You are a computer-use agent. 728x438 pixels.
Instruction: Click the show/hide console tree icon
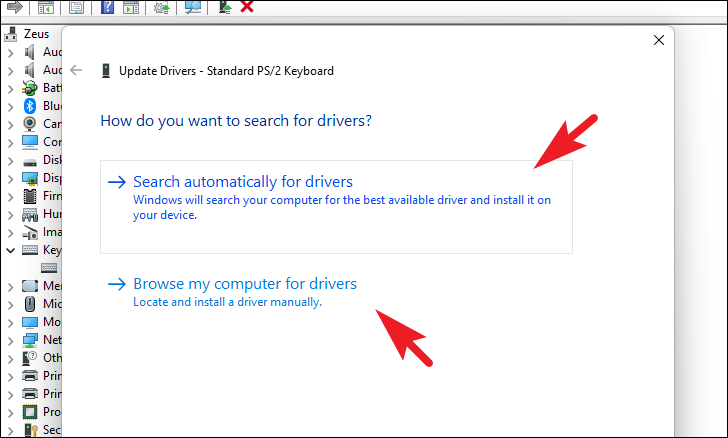46,7
